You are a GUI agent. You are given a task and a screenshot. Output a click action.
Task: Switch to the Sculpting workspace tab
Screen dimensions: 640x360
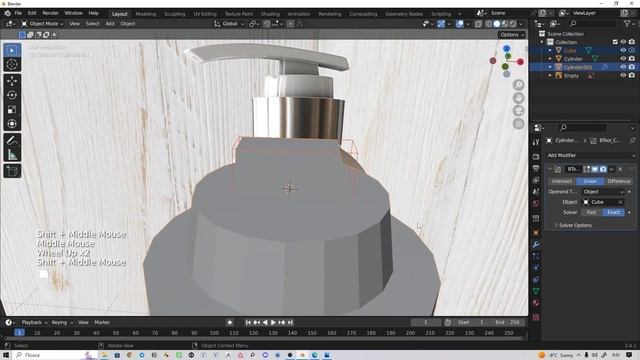(x=175, y=14)
